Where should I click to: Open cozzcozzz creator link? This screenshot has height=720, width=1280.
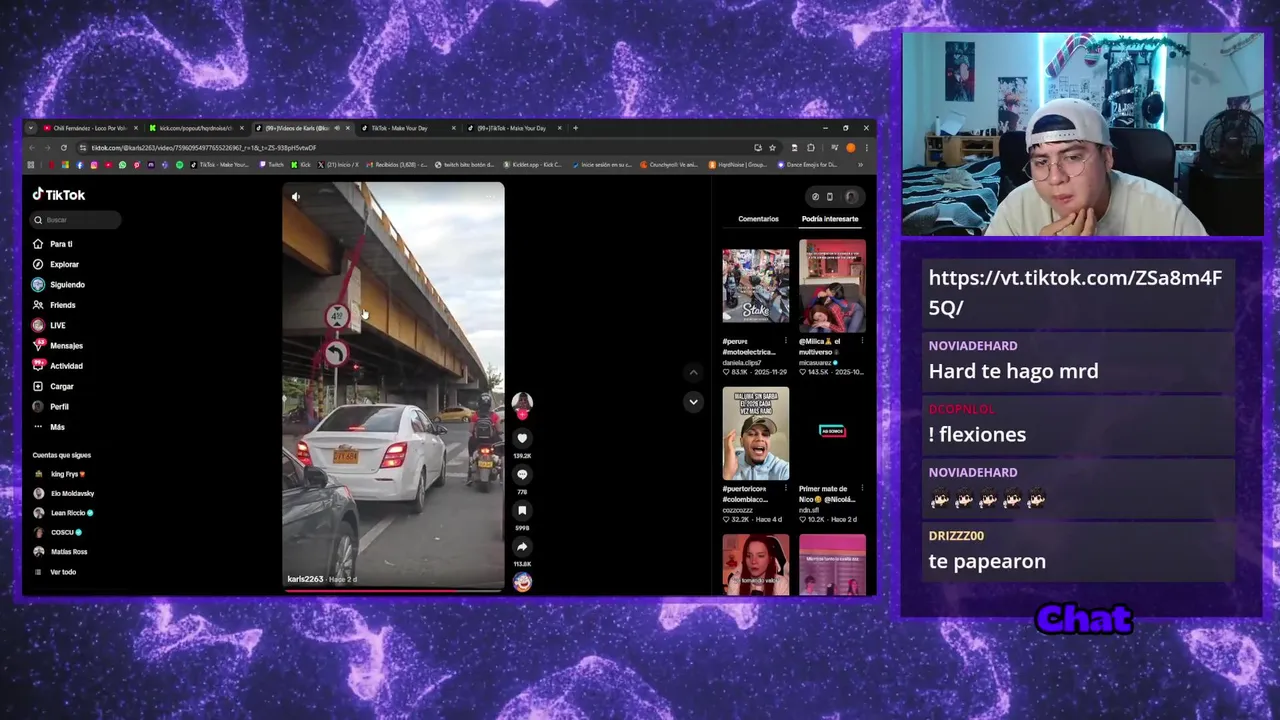740,510
